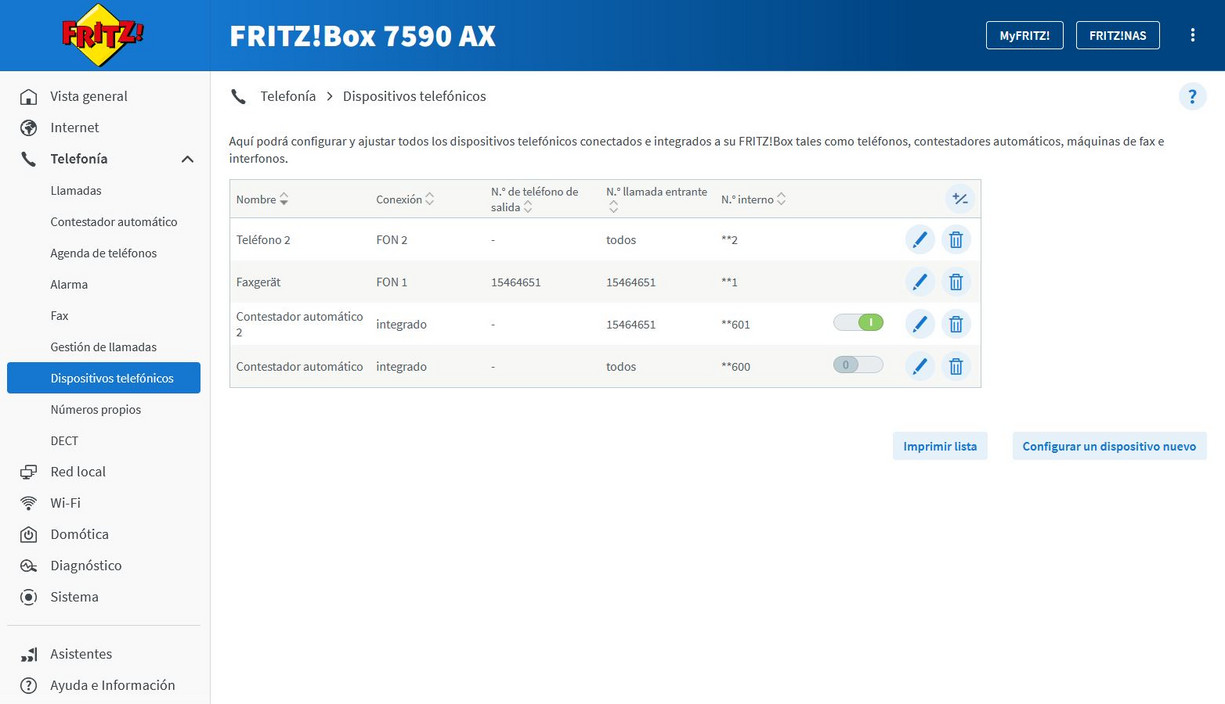The width and height of the screenshot is (1225, 704).
Task: Click the Diagnóstico icon
Action: click(29, 566)
